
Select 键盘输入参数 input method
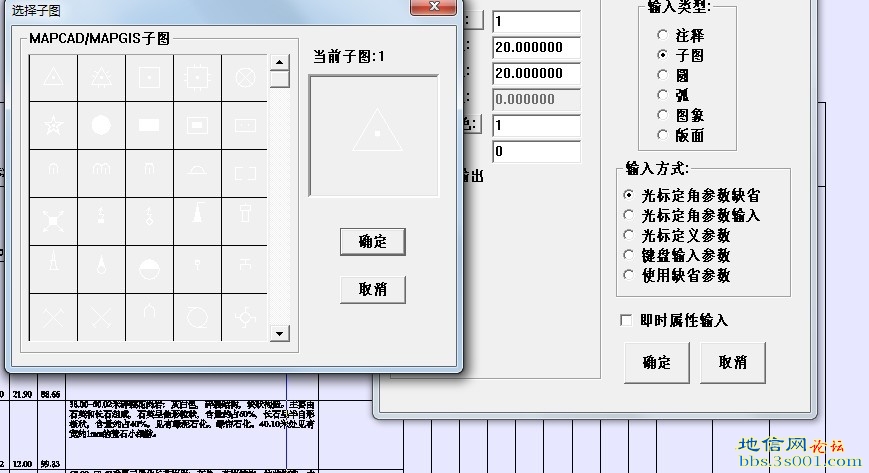[x=628, y=255]
